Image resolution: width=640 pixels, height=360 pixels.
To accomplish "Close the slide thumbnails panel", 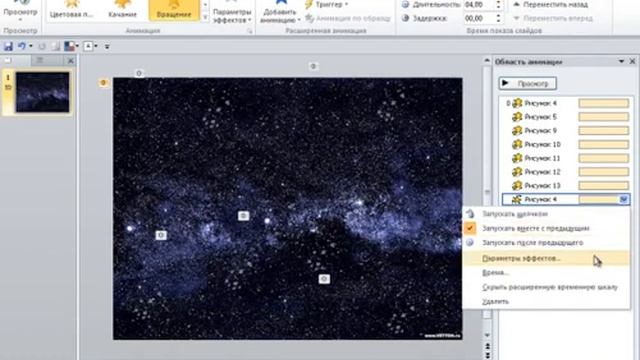I will (x=71, y=60).
